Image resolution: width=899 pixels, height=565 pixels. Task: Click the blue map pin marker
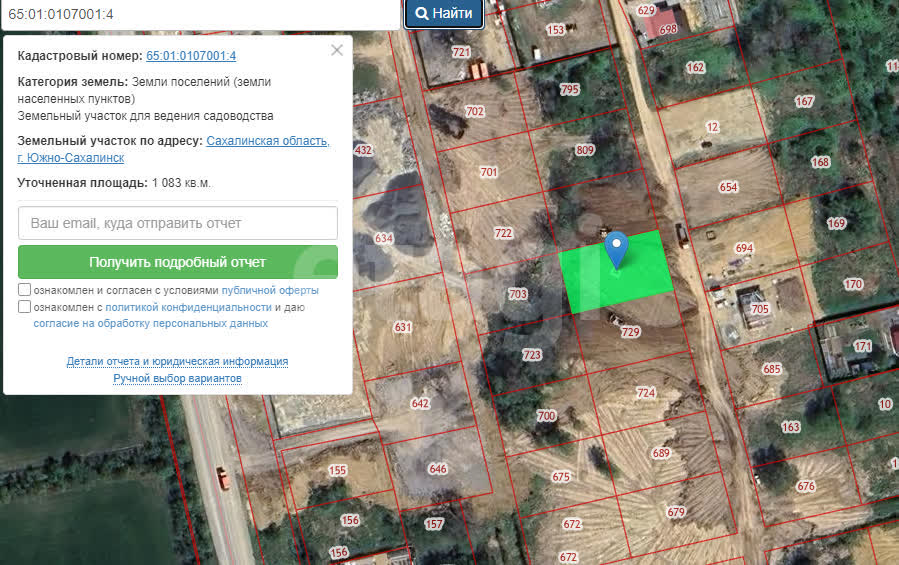click(617, 247)
